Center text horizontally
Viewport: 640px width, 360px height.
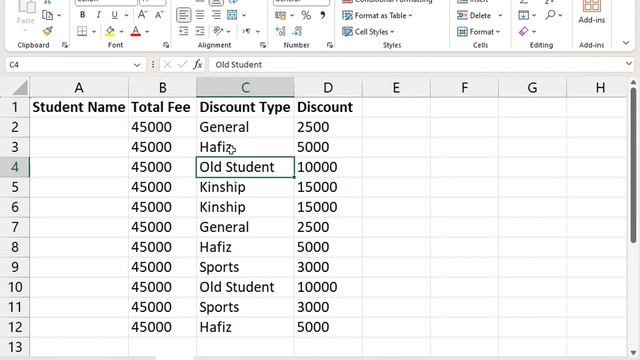click(200, 15)
